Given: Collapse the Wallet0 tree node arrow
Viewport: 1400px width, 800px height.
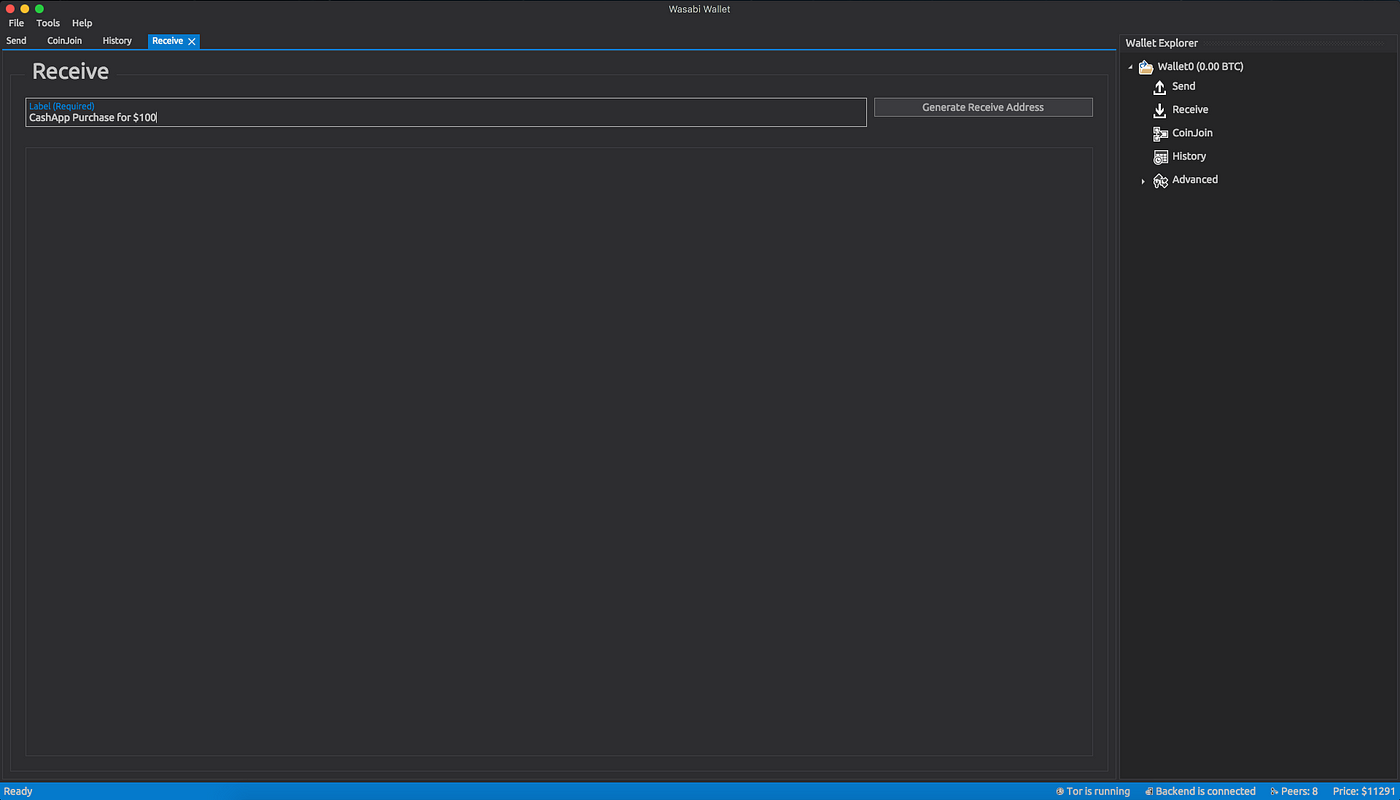Looking at the screenshot, I should (x=1131, y=68).
